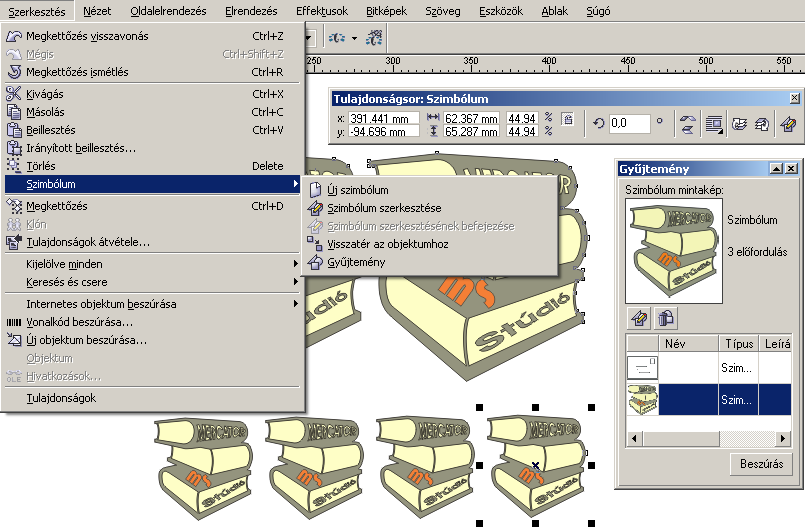Close the Tulajdonságsor property bar
805x531 pixels.
coord(795,98)
